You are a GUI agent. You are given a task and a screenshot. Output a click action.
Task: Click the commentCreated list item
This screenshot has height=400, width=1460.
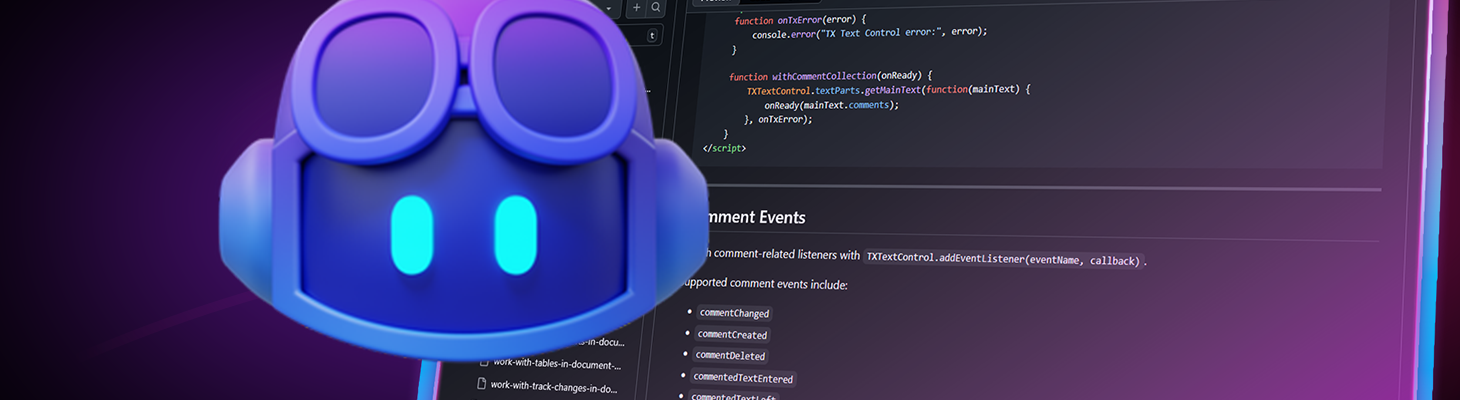click(732, 334)
